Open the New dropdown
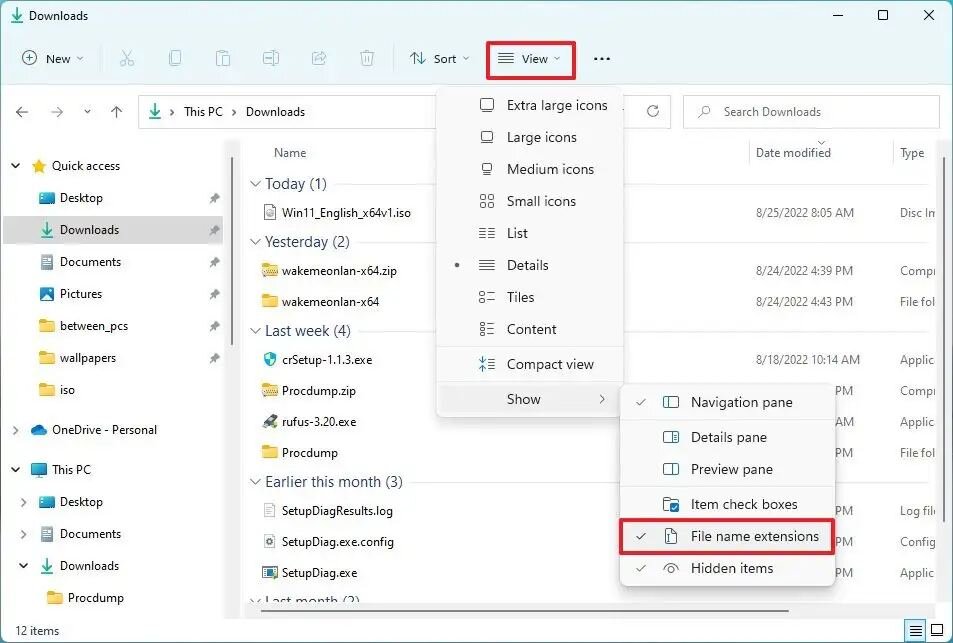The width and height of the screenshot is (953, 643). click(52, 58)
